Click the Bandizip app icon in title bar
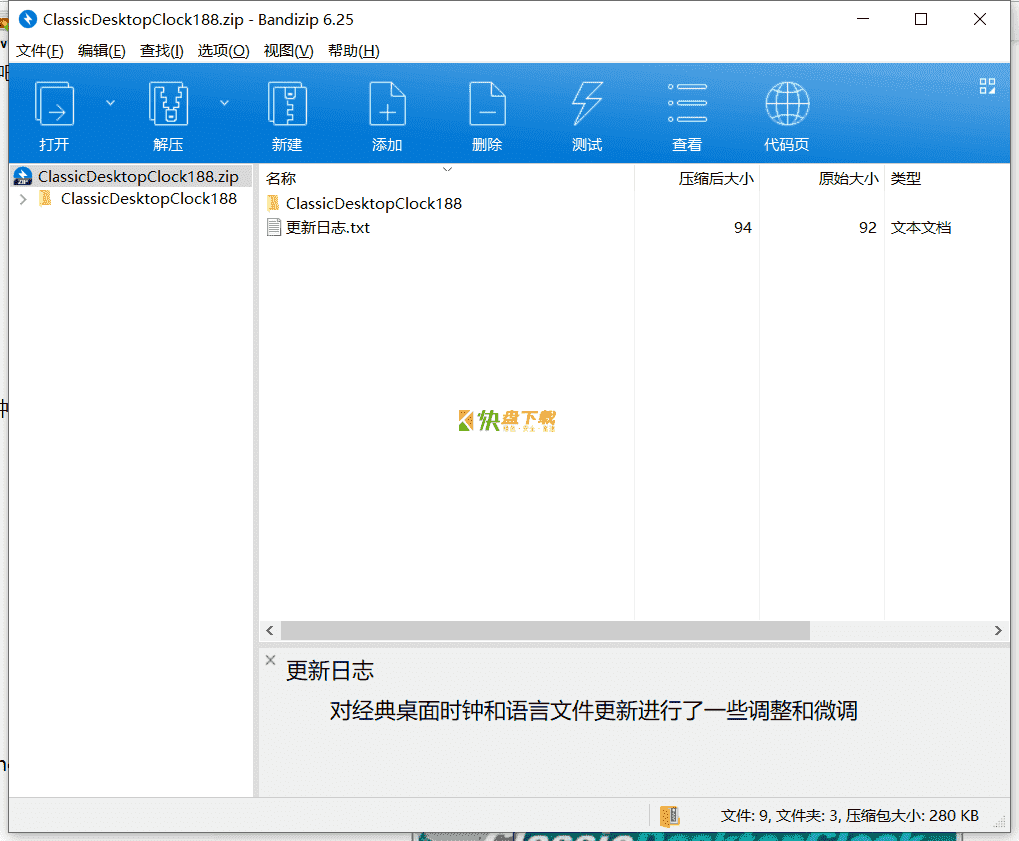The width and height of the screenshot is (1019, 841). point(28,19)
